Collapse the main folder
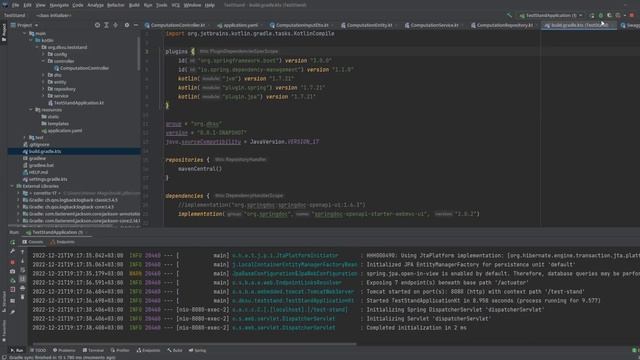Screen dimensions: 640x360 pos(24,33)
